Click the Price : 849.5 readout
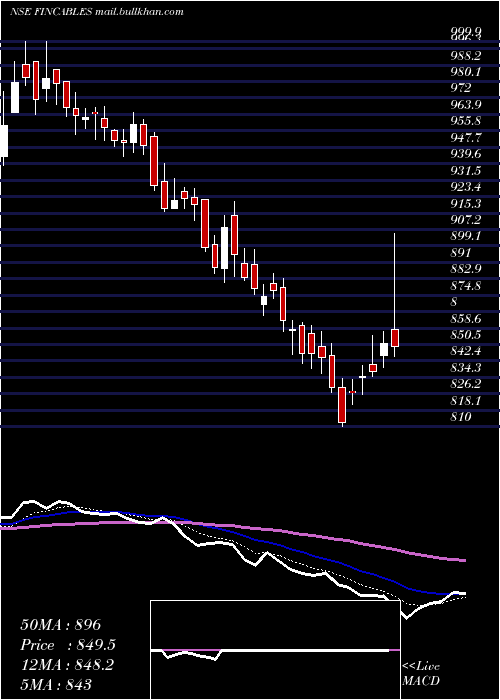The width and height of the screenshot is (500, 700). tap(68, 645)
